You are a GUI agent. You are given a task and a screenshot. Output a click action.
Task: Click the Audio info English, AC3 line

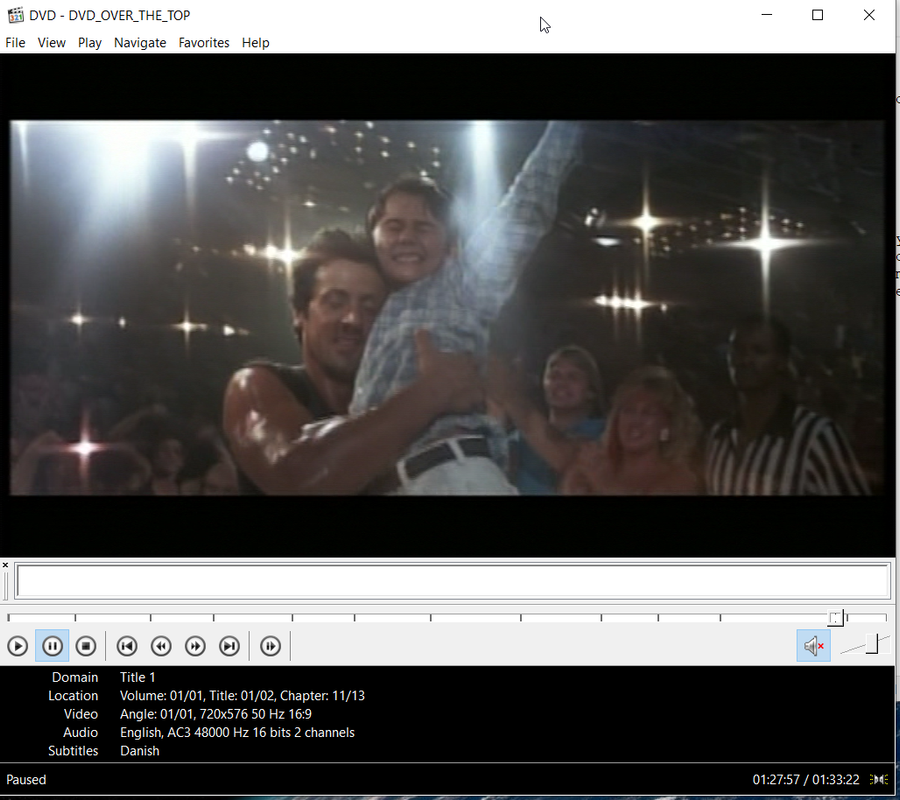pos(237,732)
